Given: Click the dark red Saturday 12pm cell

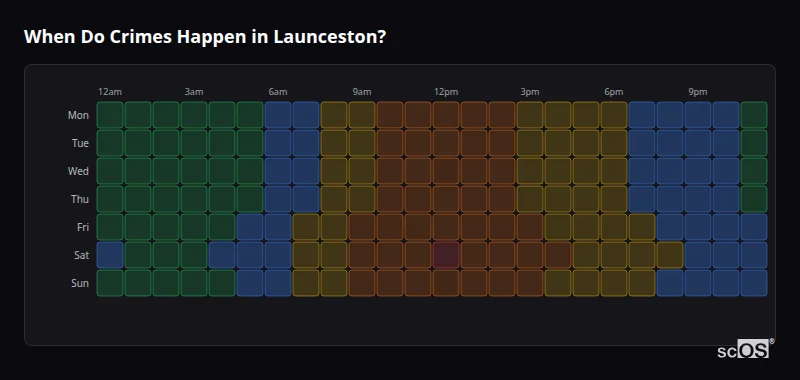Looking at the screenshot, I should coord(446,255).
